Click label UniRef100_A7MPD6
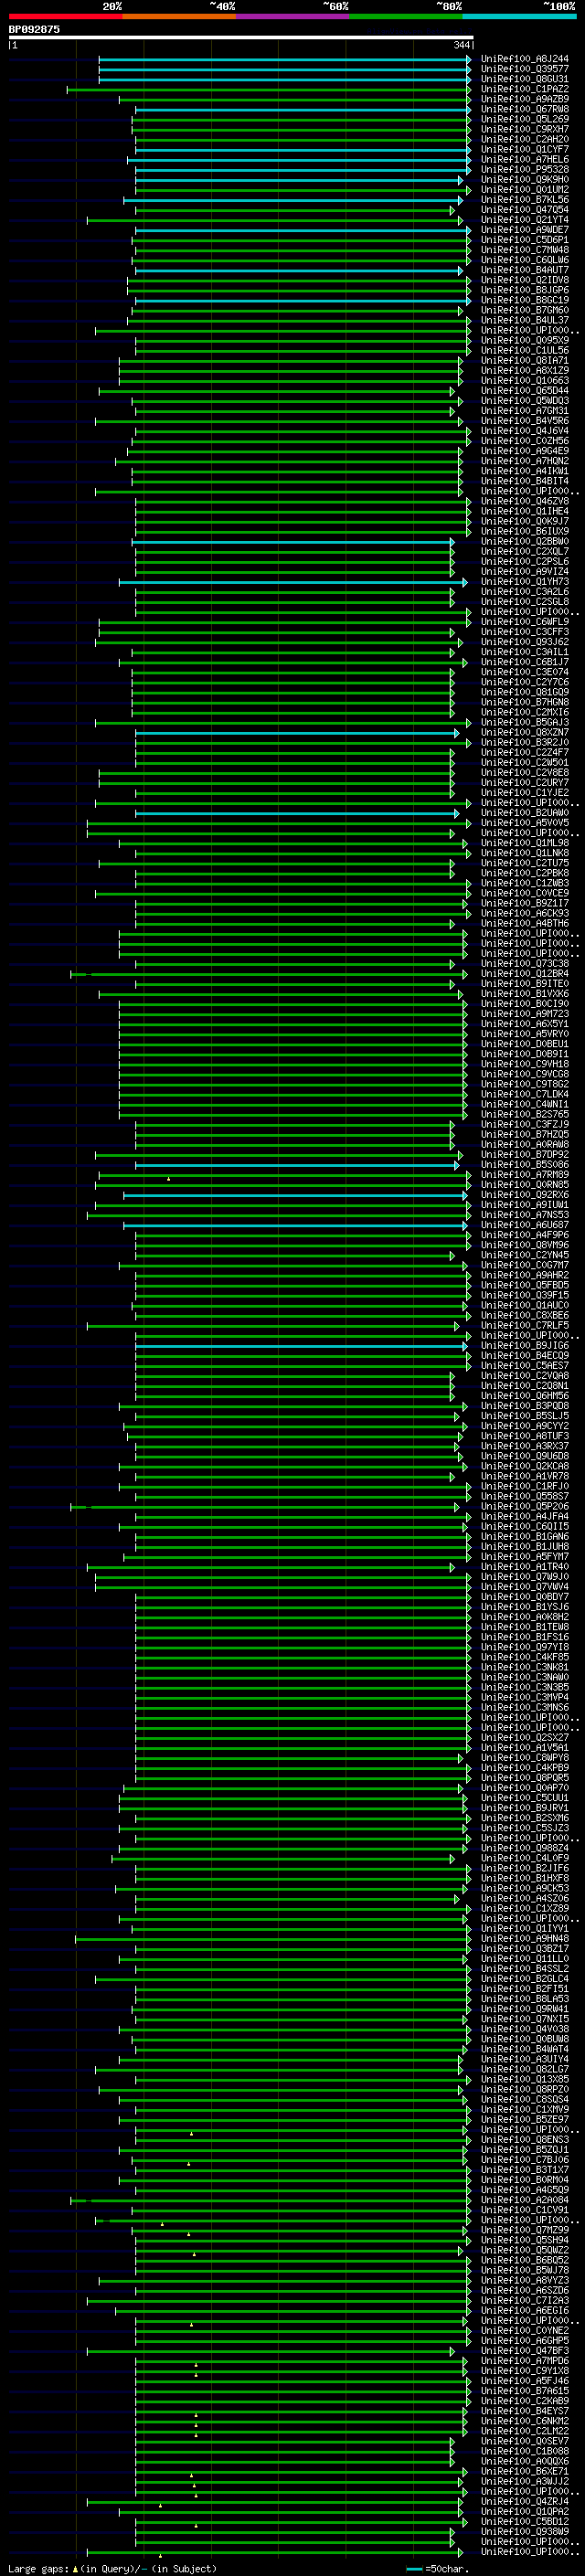This screenshot has height=2576, width=585. (x=525, y=2361)
